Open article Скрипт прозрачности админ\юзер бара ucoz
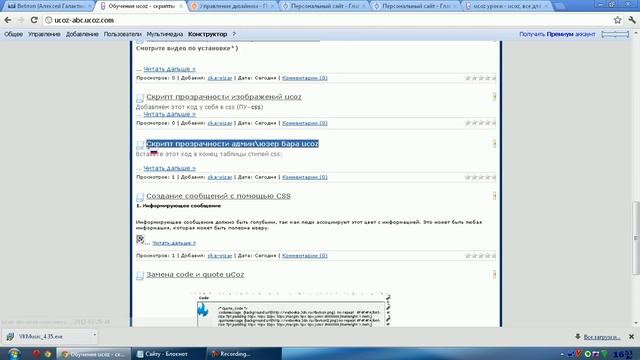 point(232,144)
